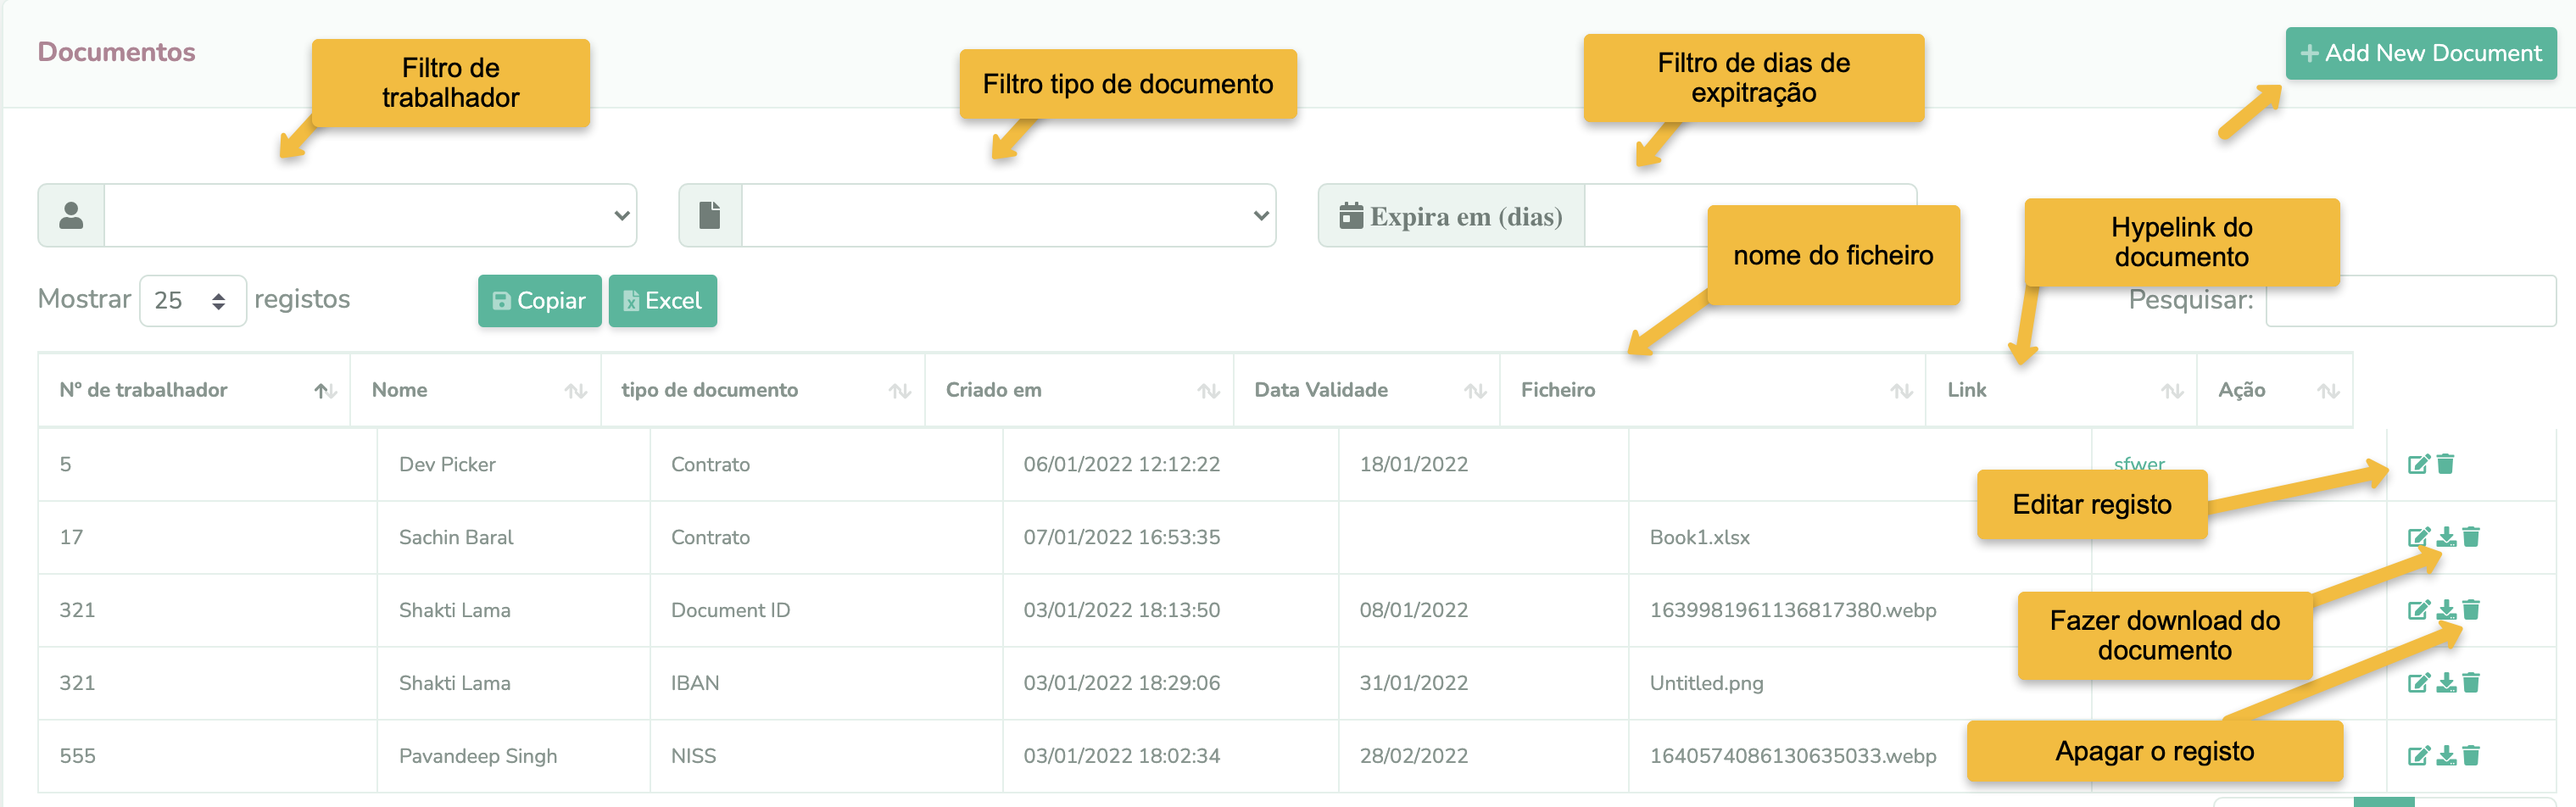This screenshot has height=807, width=2576.
Task: Sort table by Ação column
Action: (x=2275, y=390)
